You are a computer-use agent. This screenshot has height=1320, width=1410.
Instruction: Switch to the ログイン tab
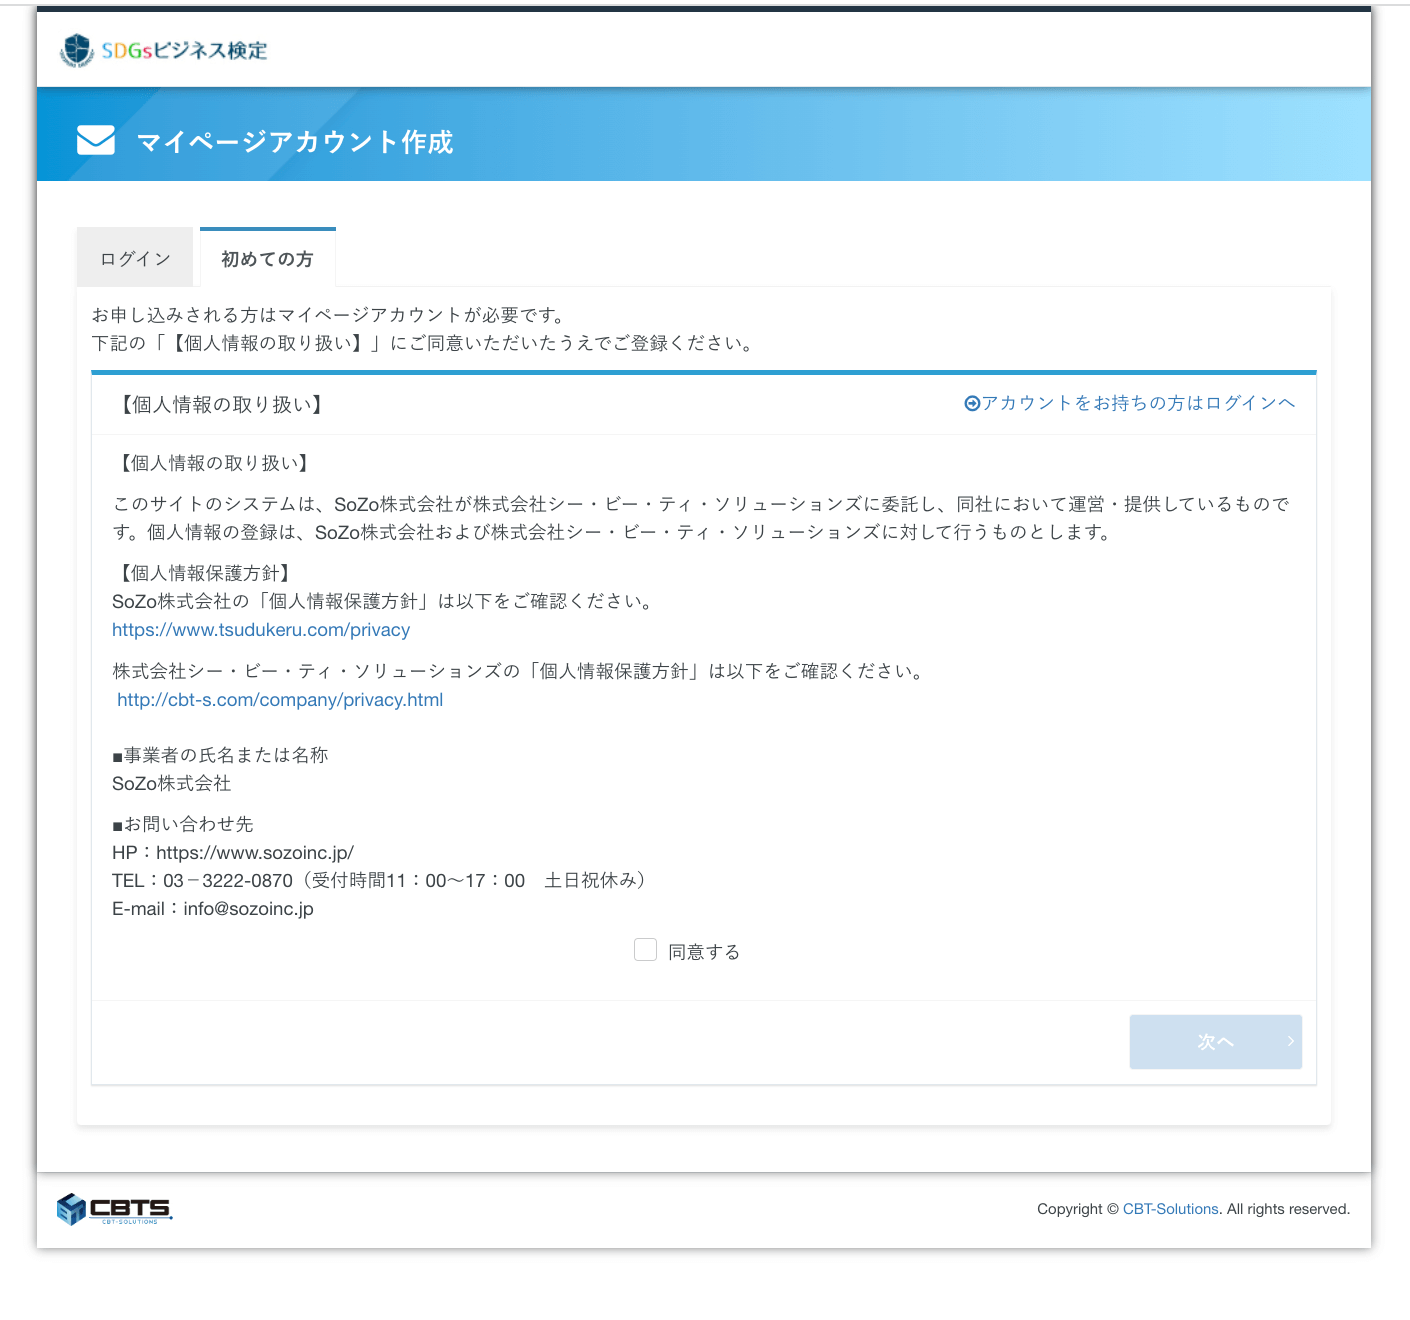(x=135, y=259)
